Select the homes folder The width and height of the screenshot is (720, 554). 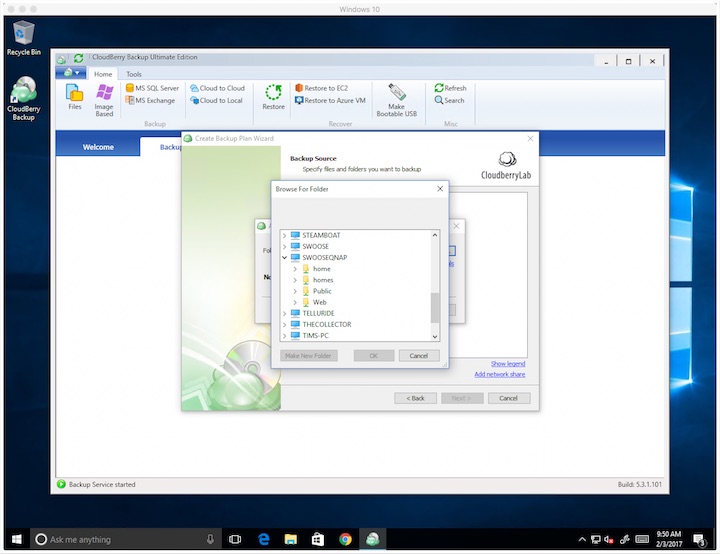323,280
